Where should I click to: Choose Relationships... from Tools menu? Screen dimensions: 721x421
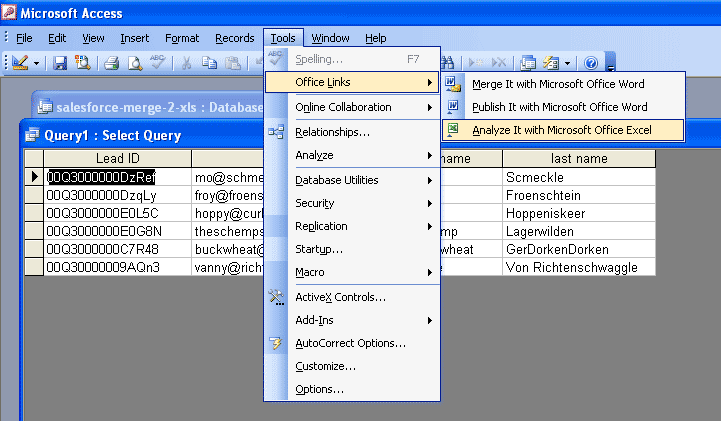click(x=352, y=132)
